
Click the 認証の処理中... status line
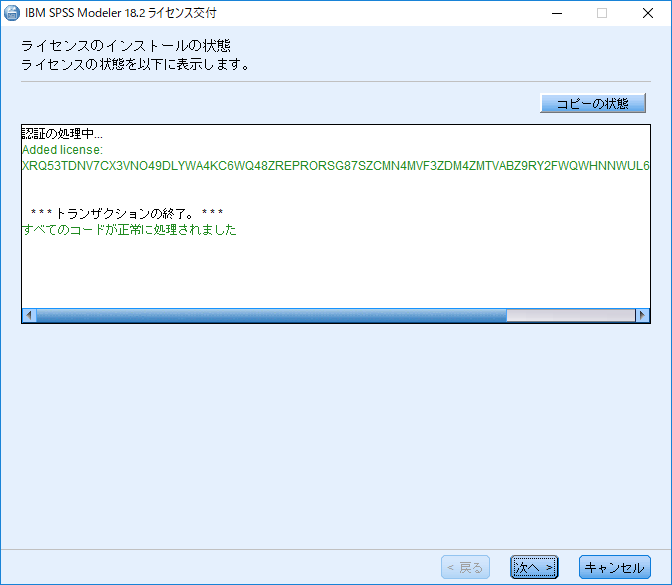pyautogui.click(x=63, y=134)
